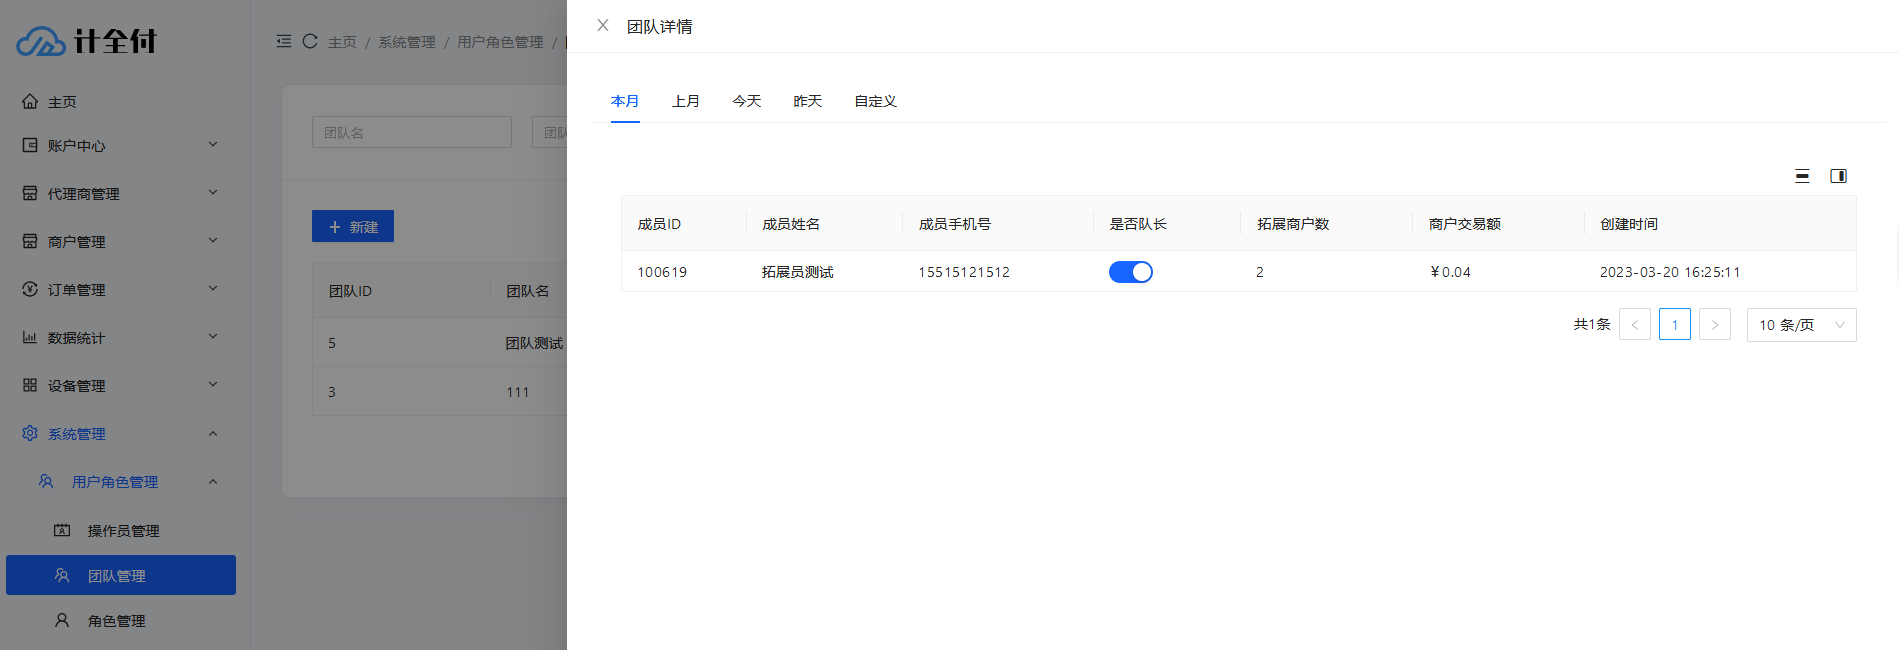Click 系统管理 gear icon
This screenshot has width=1899, height=650.
click(x=30, y=433)
